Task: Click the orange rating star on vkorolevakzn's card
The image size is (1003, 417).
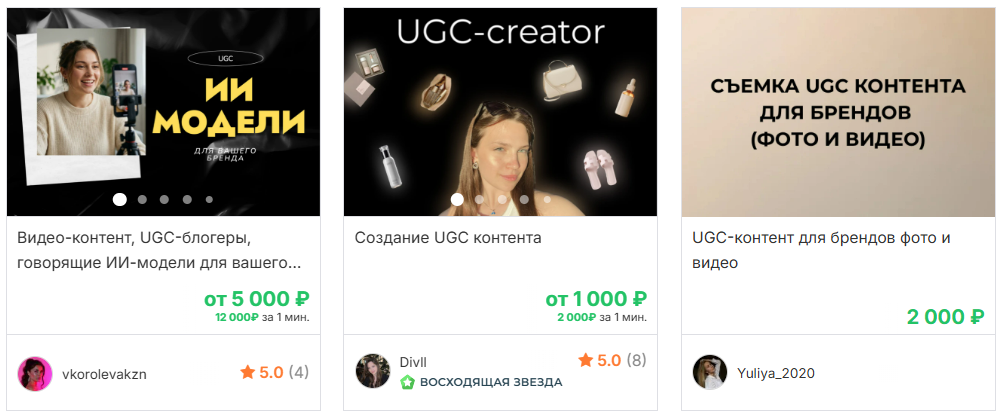Action: click(x=247, y=373)
